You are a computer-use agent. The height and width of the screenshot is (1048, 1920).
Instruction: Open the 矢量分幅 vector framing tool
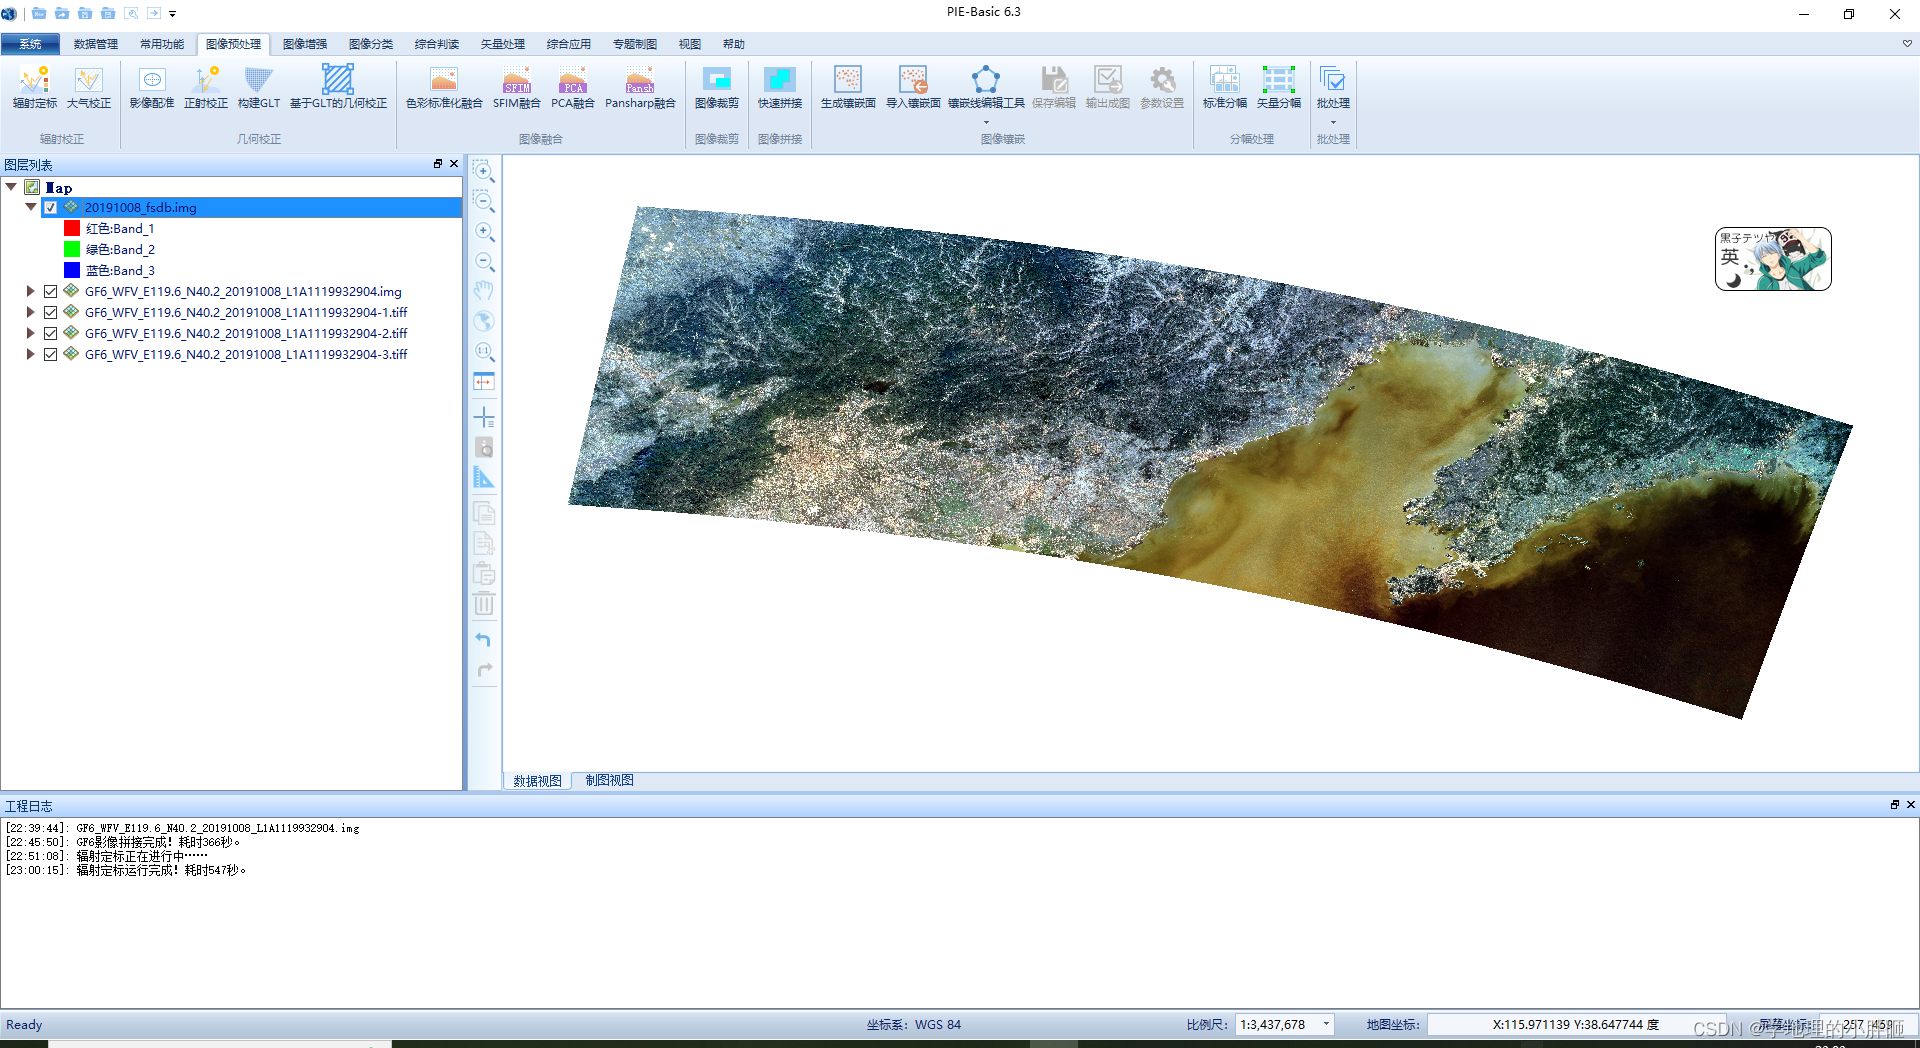click(1279, 87)
